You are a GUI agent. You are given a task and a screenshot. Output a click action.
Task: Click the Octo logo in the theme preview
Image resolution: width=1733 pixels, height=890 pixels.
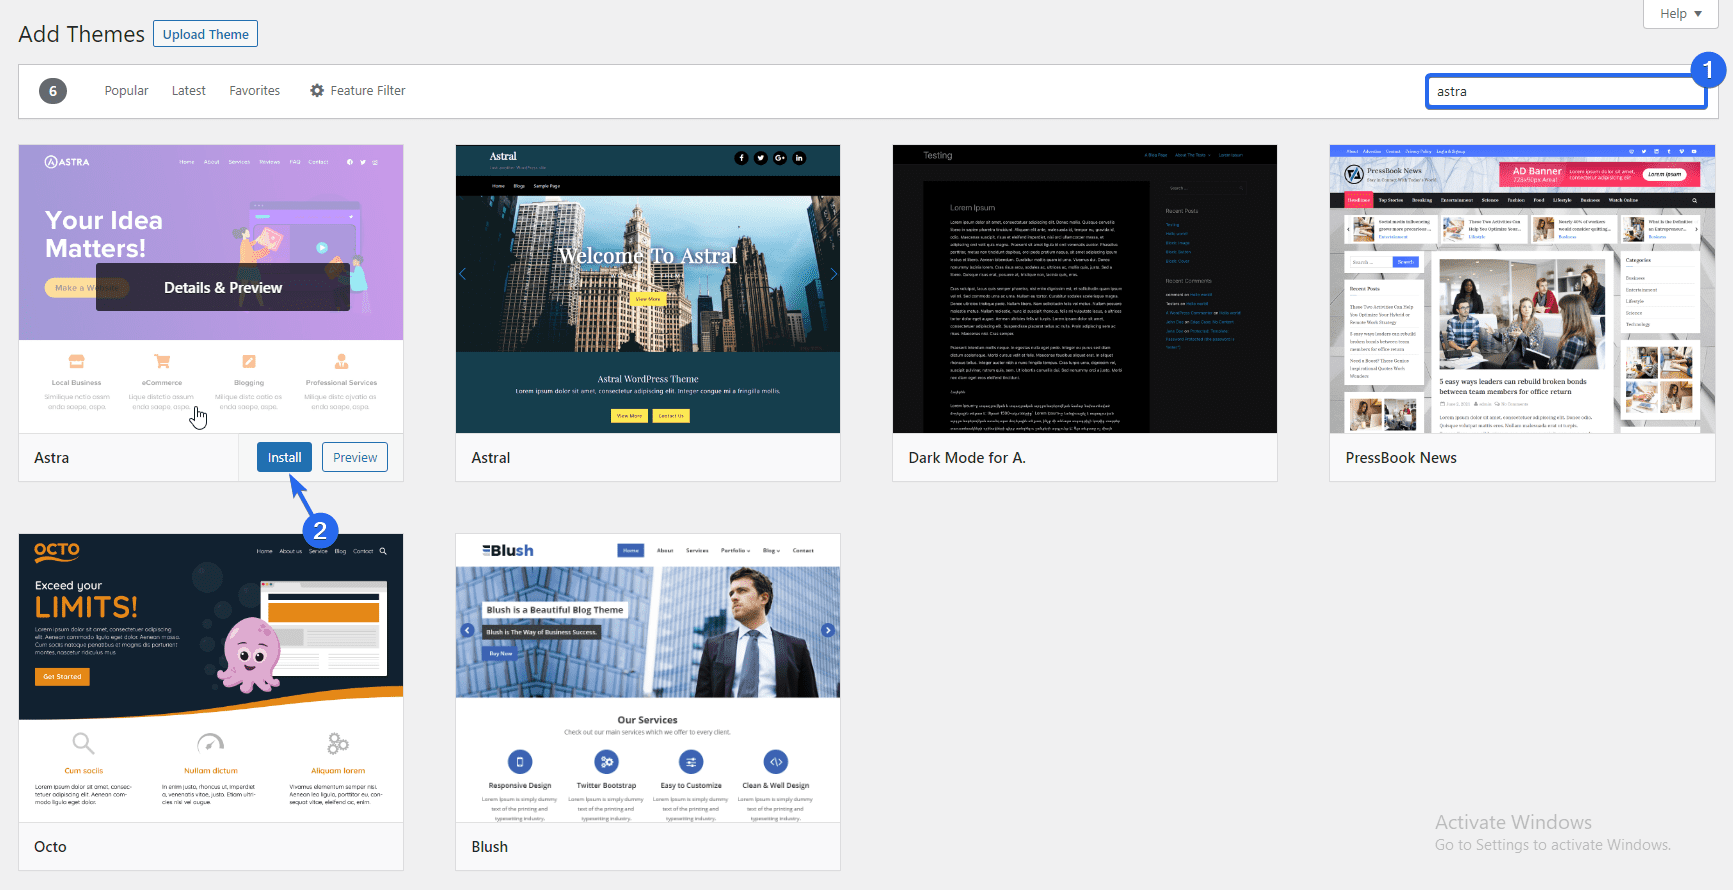pyautogui.click(x=57, y=550)
